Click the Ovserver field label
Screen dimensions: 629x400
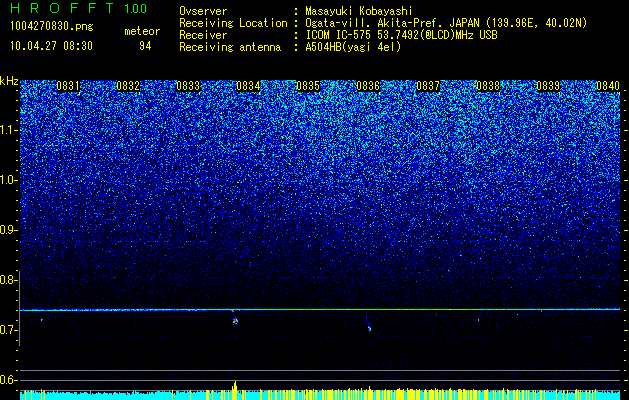click(203, 11)
